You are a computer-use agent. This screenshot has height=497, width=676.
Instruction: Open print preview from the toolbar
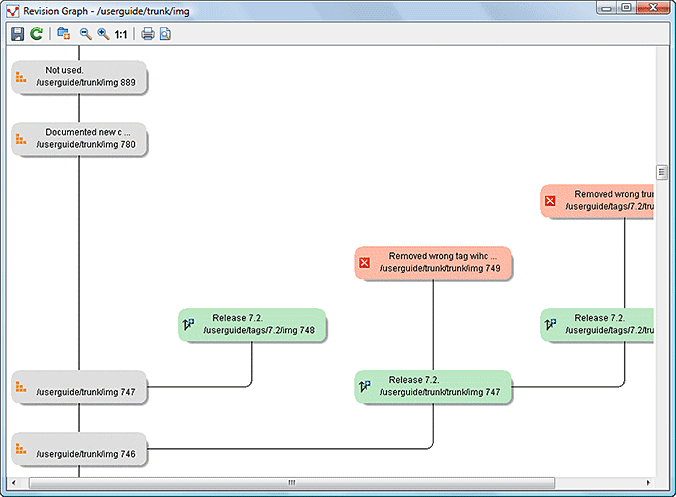tap(165, 34)
